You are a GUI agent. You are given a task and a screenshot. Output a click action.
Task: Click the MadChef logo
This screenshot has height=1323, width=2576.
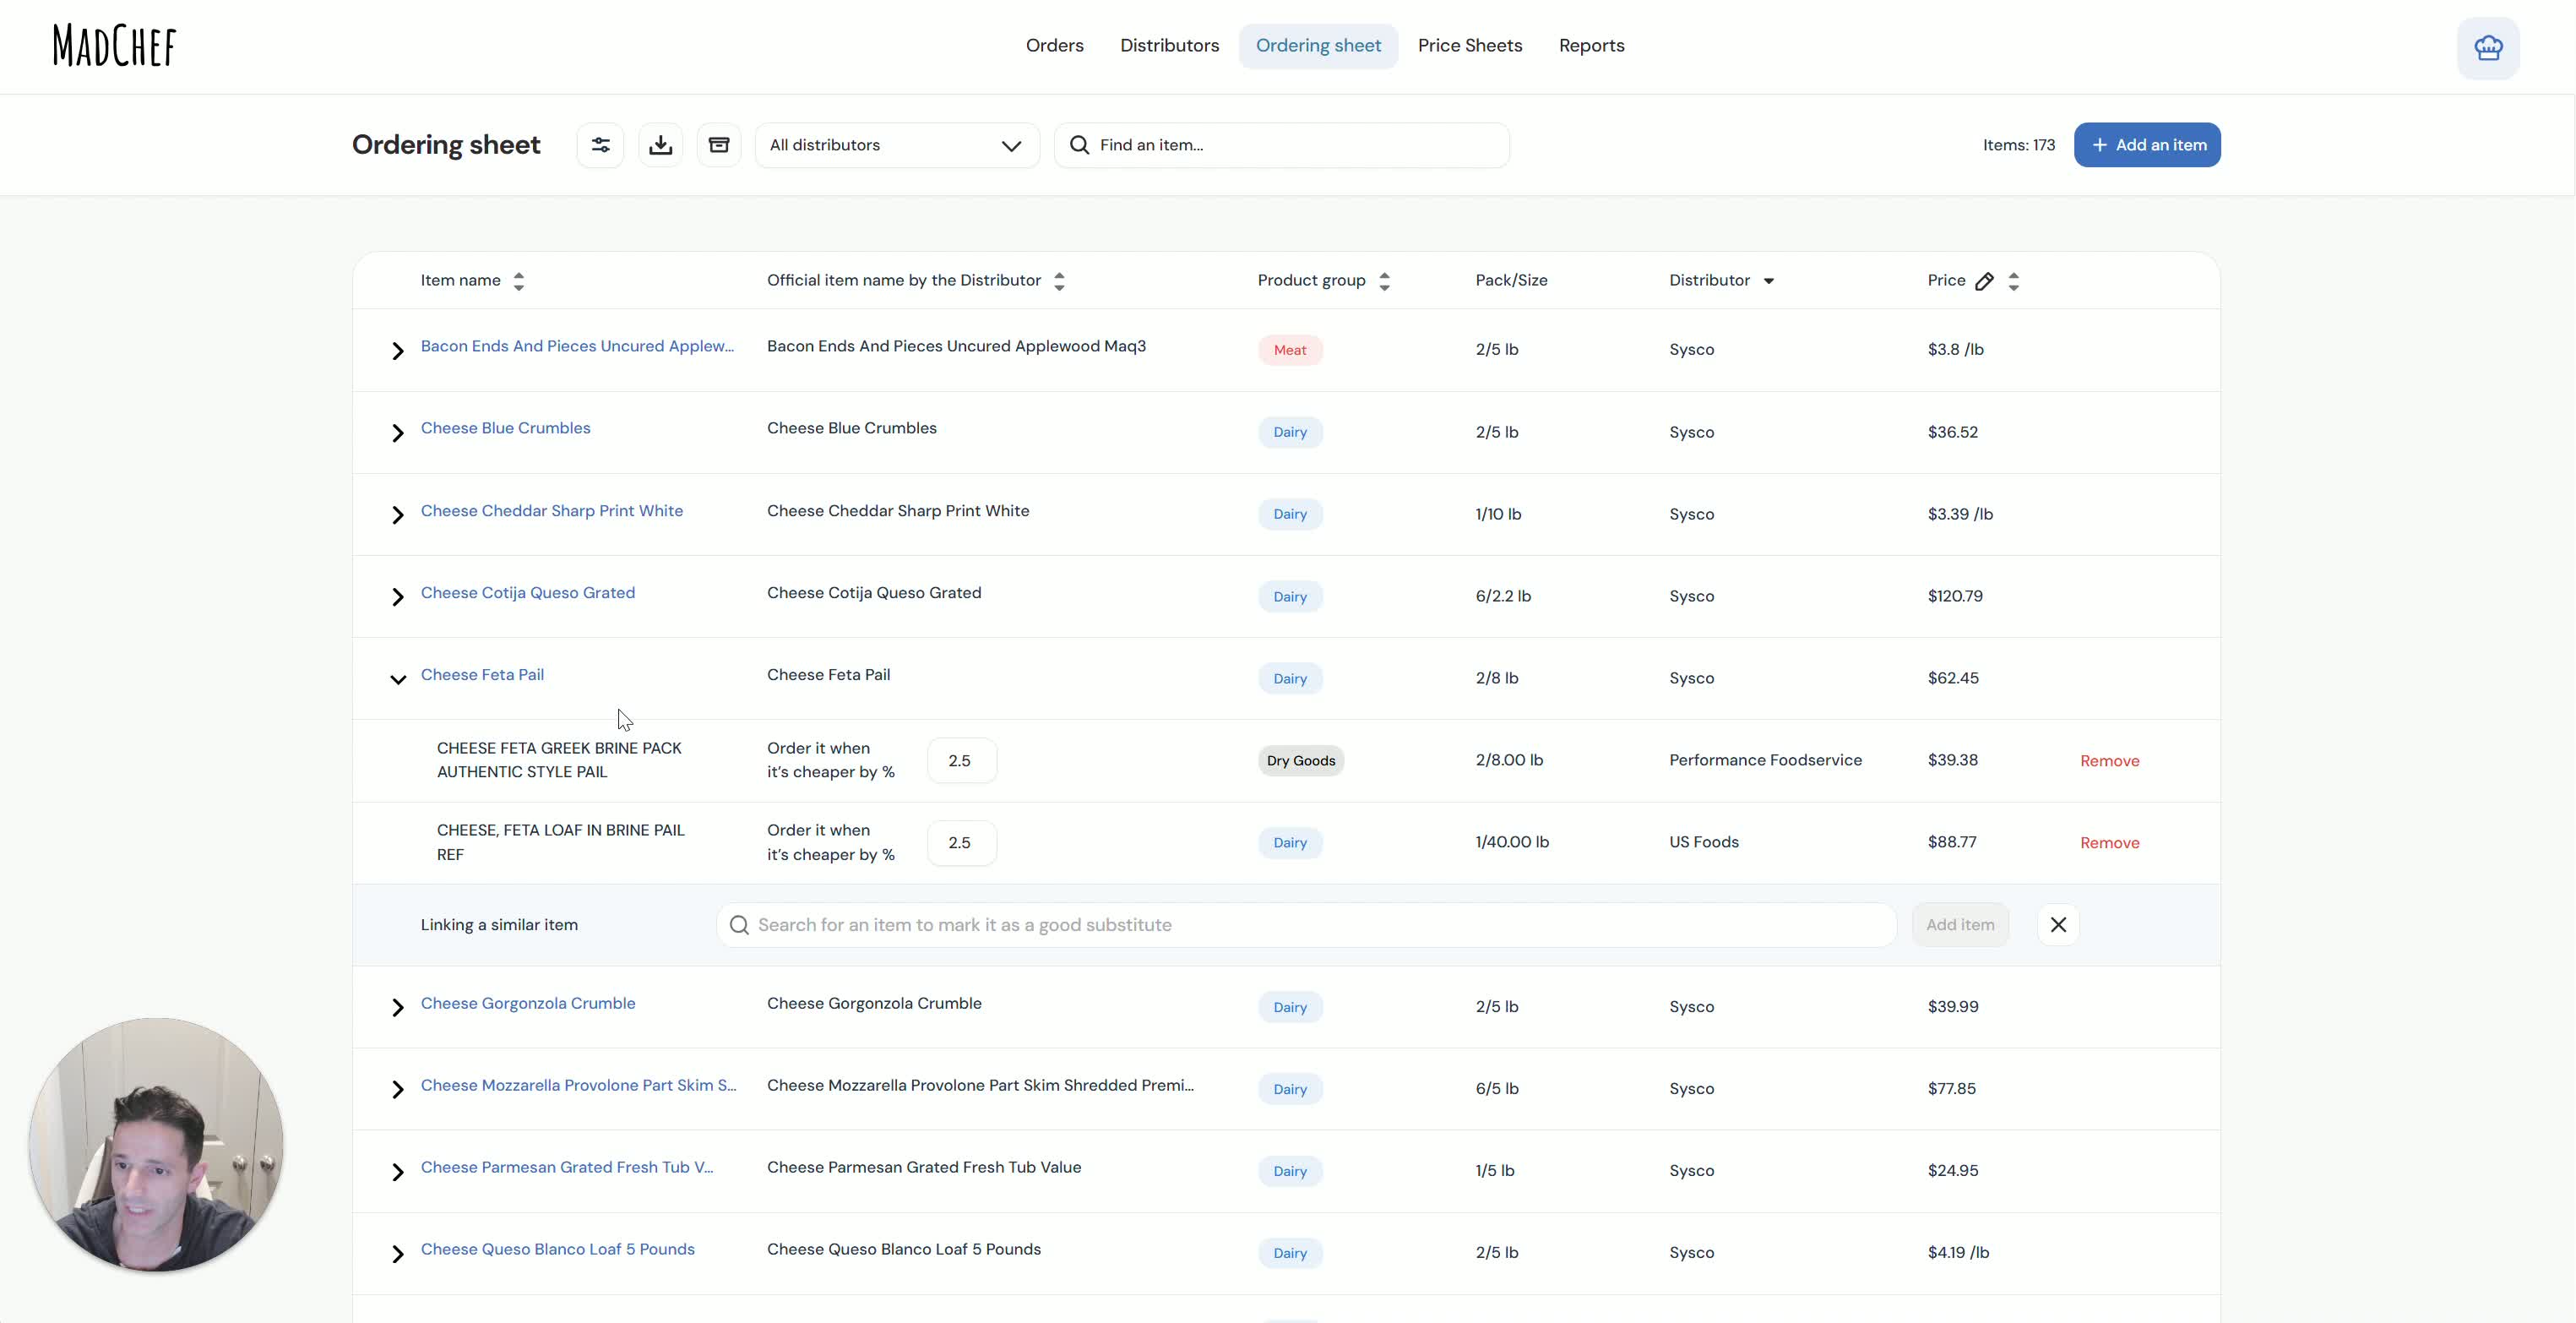[114, 46]
